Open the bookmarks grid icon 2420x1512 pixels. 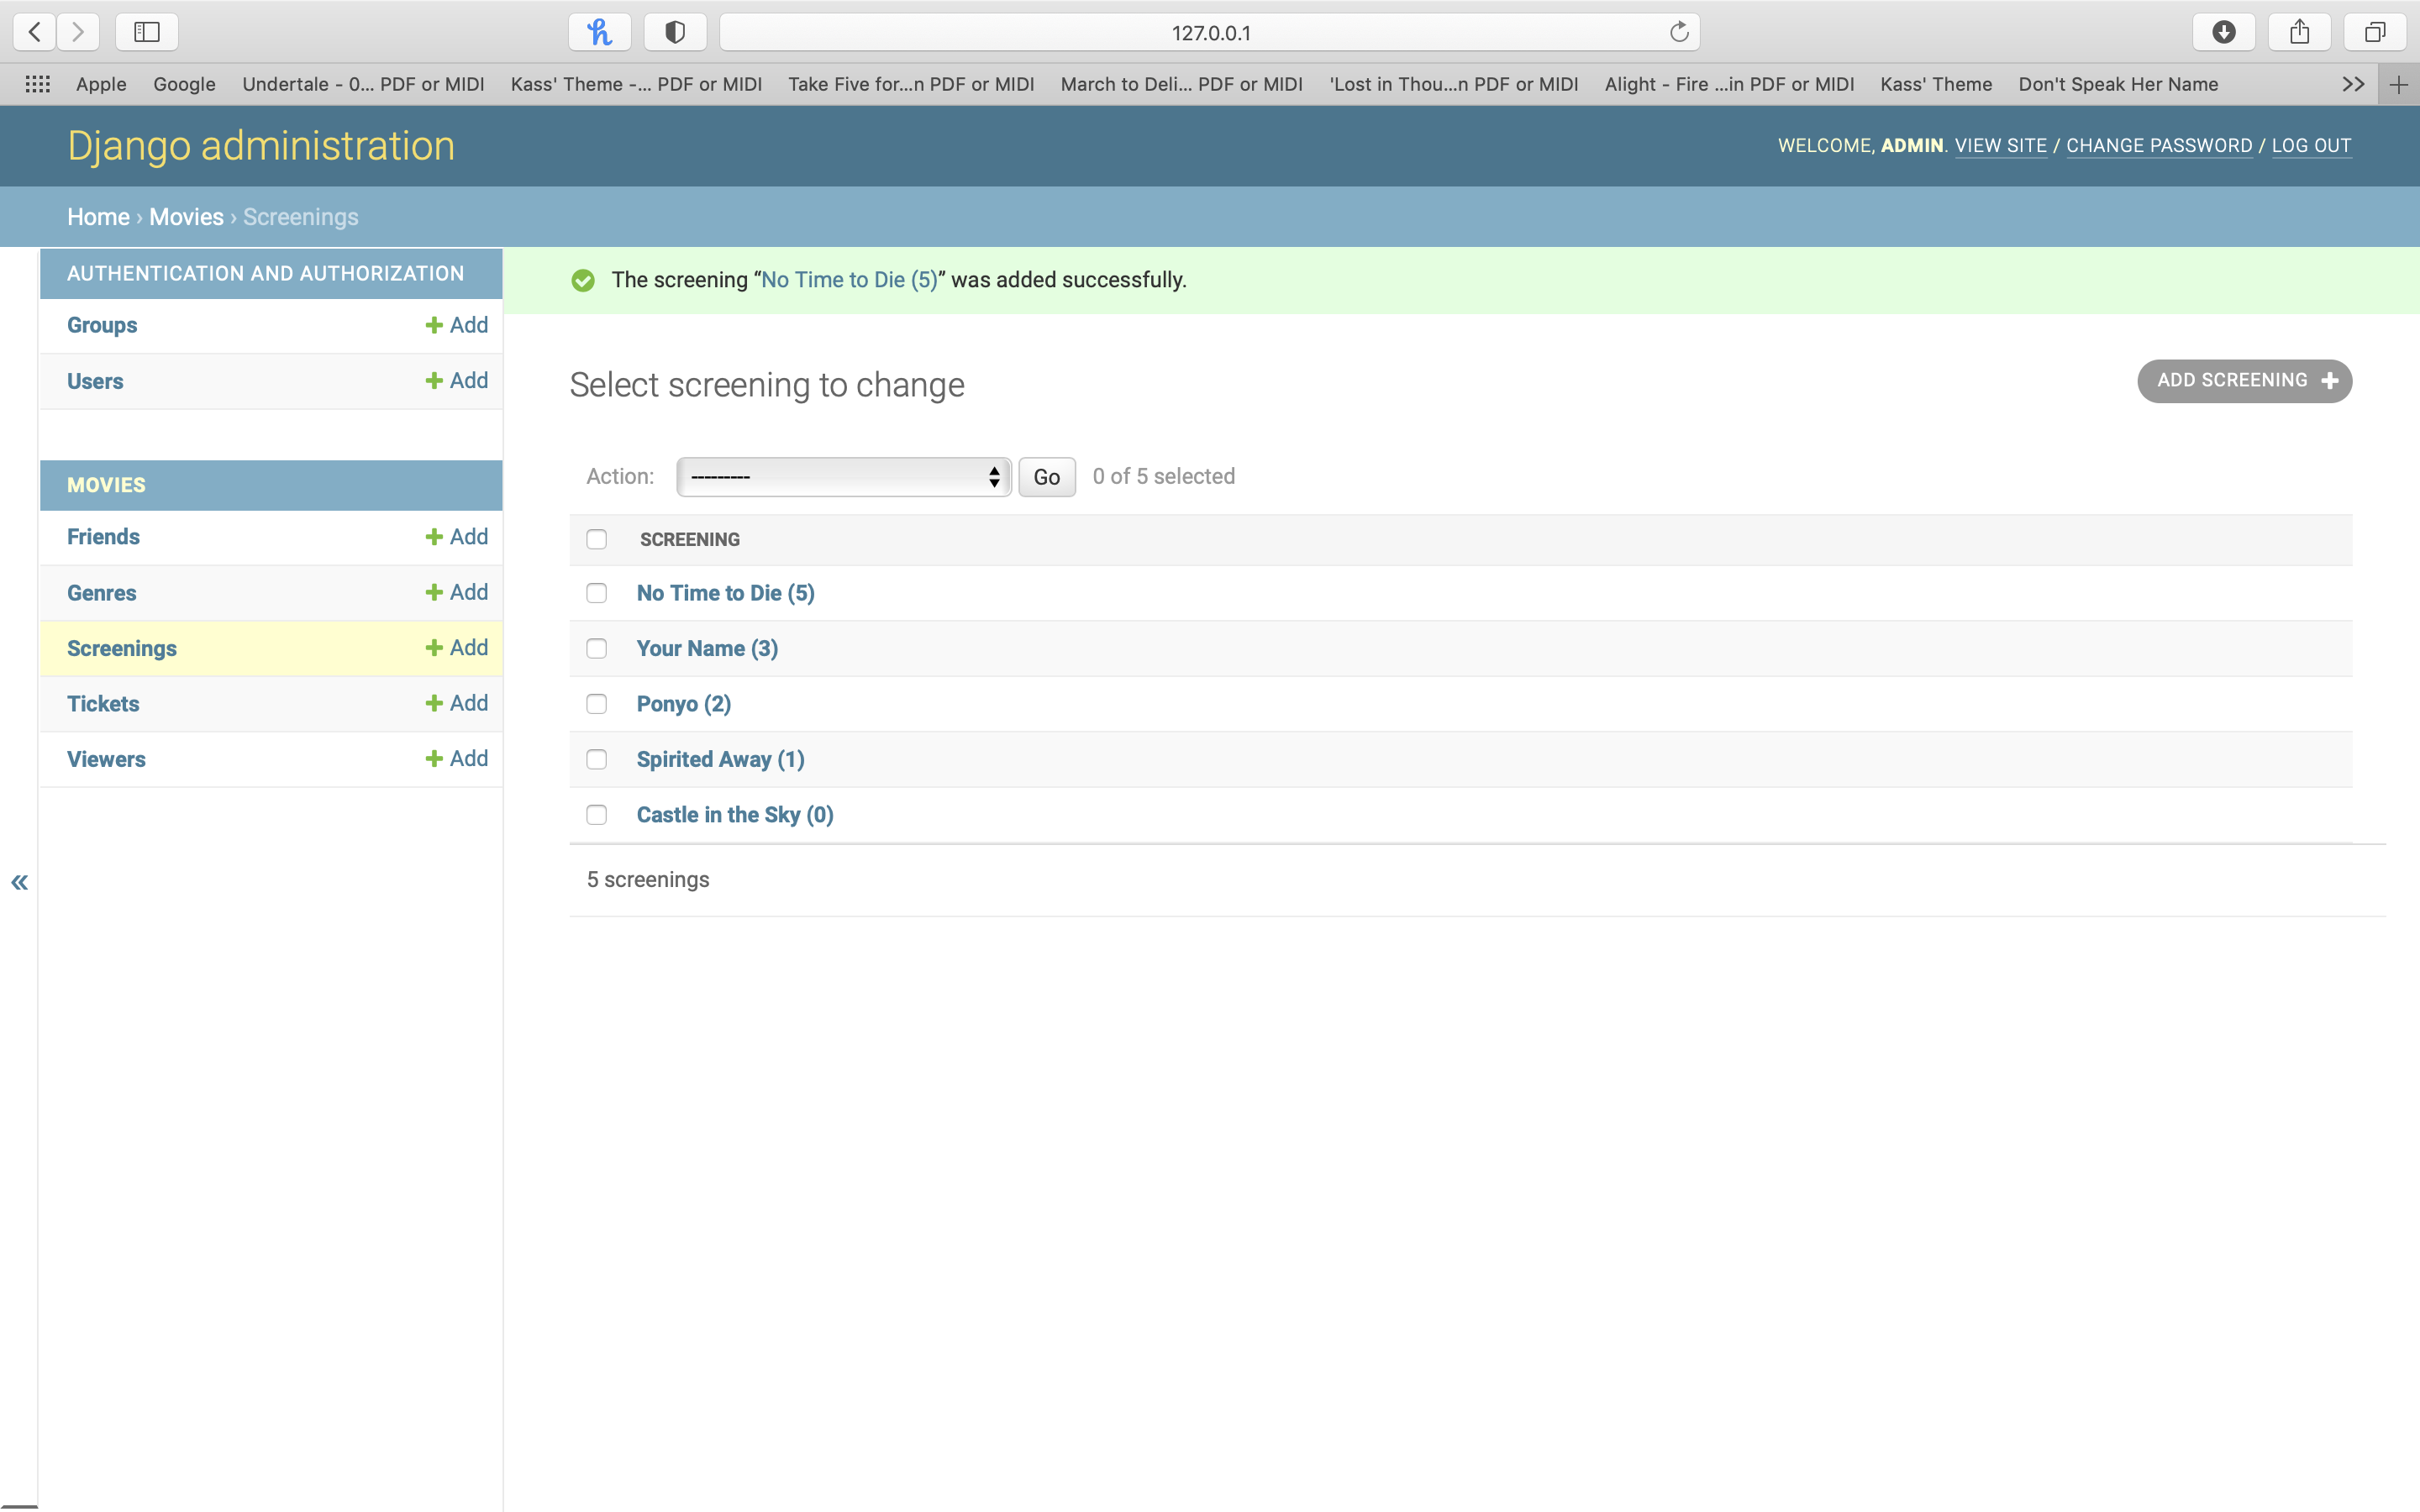[x=37, y=84]
